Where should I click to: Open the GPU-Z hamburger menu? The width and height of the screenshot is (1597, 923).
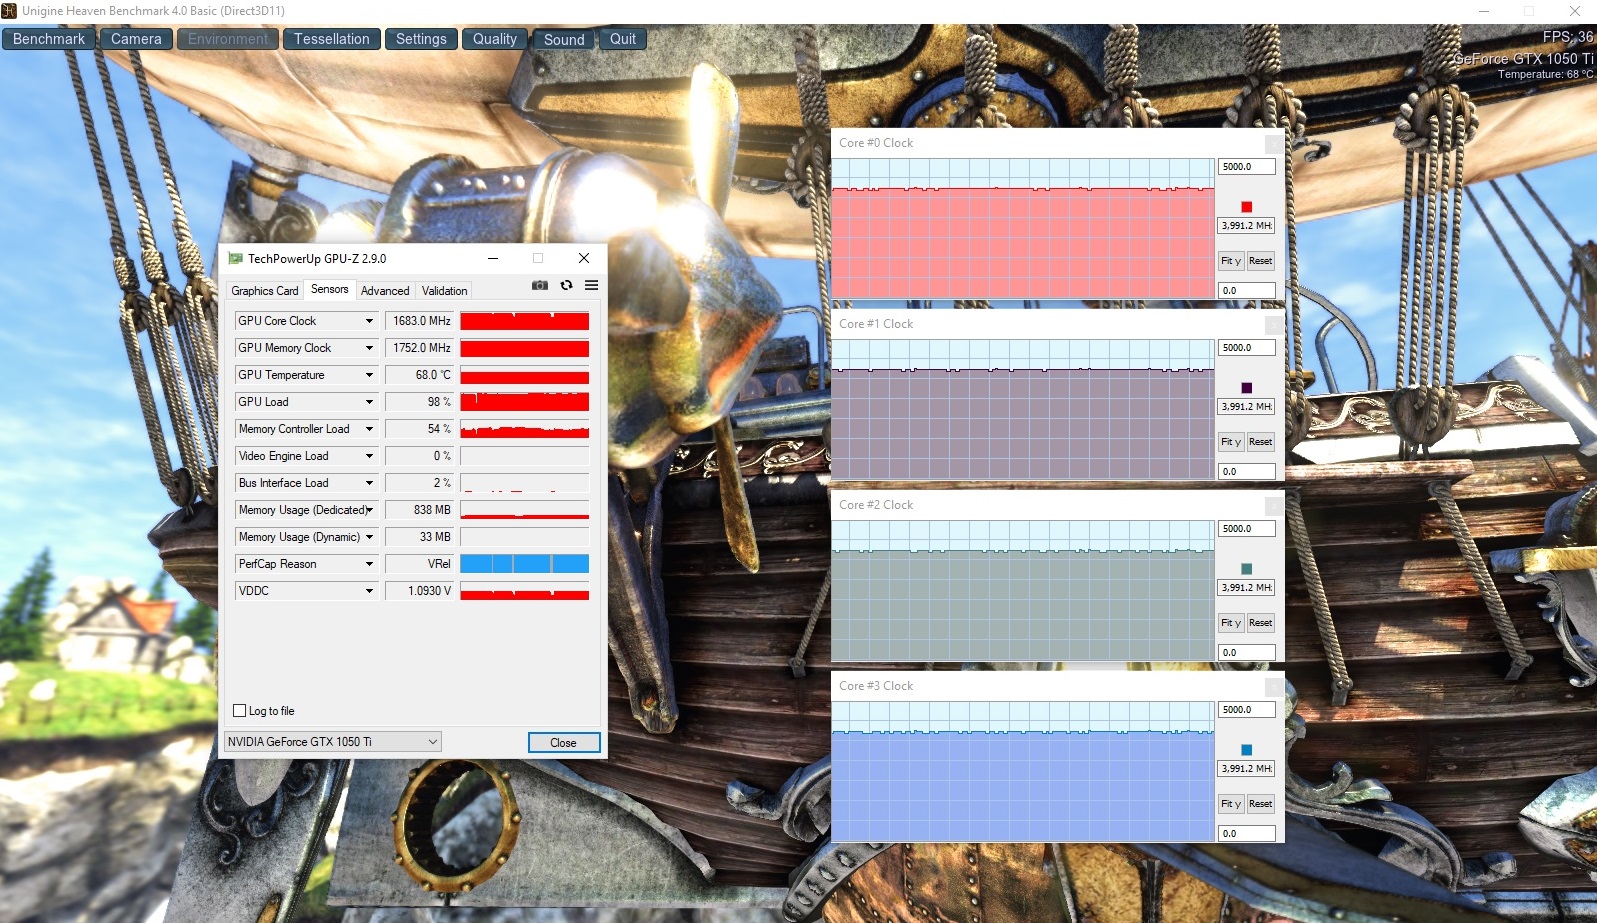(591, 285)
